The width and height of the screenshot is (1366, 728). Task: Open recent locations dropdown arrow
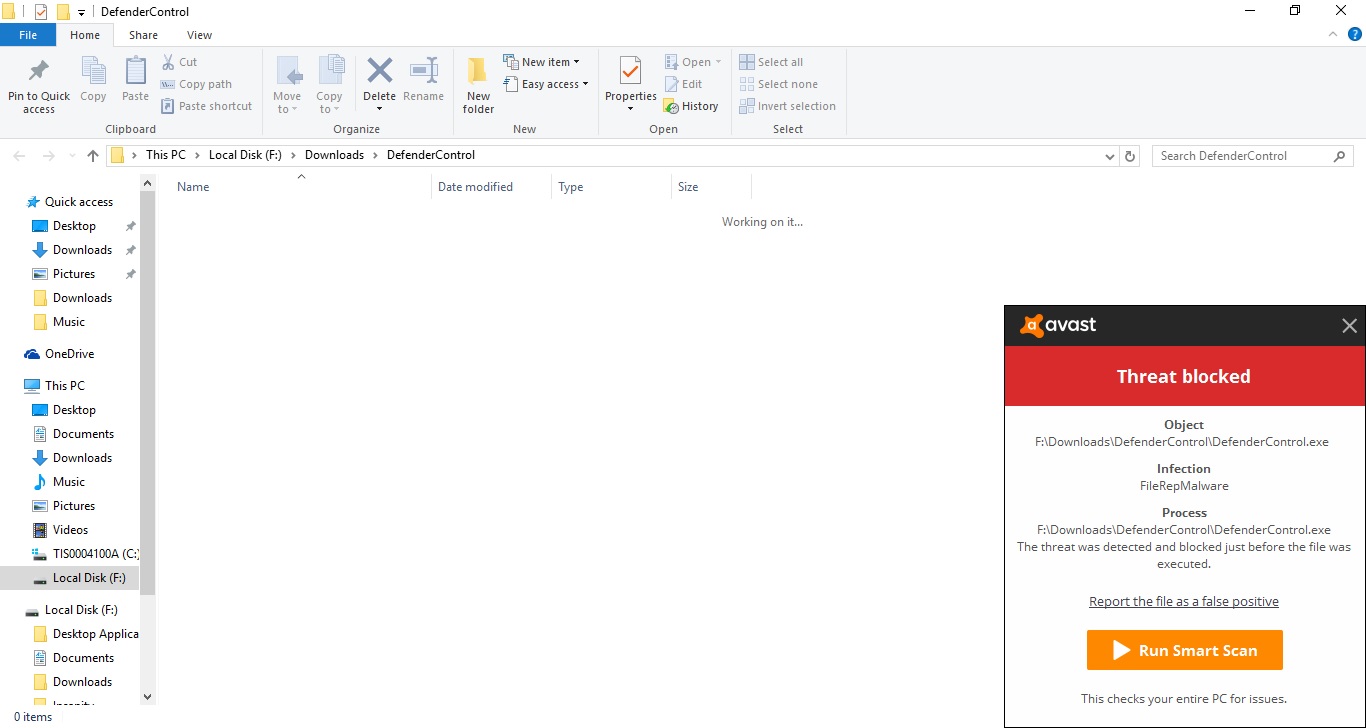pos(72,156)
